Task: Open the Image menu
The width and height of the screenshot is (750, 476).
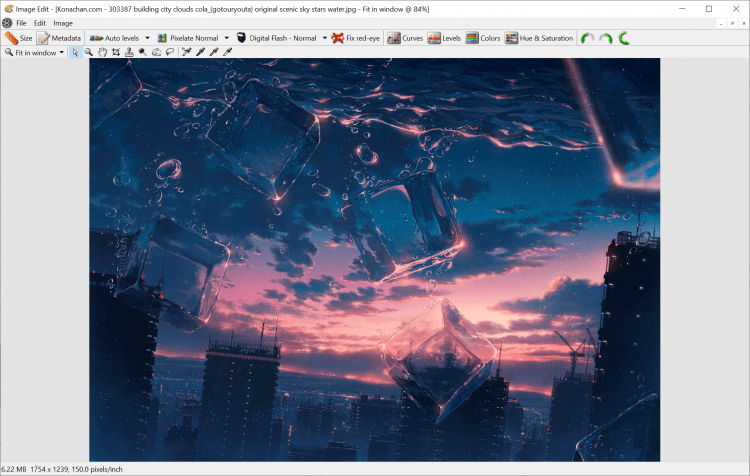Action: pyautogui.click(x=63, y=23)
